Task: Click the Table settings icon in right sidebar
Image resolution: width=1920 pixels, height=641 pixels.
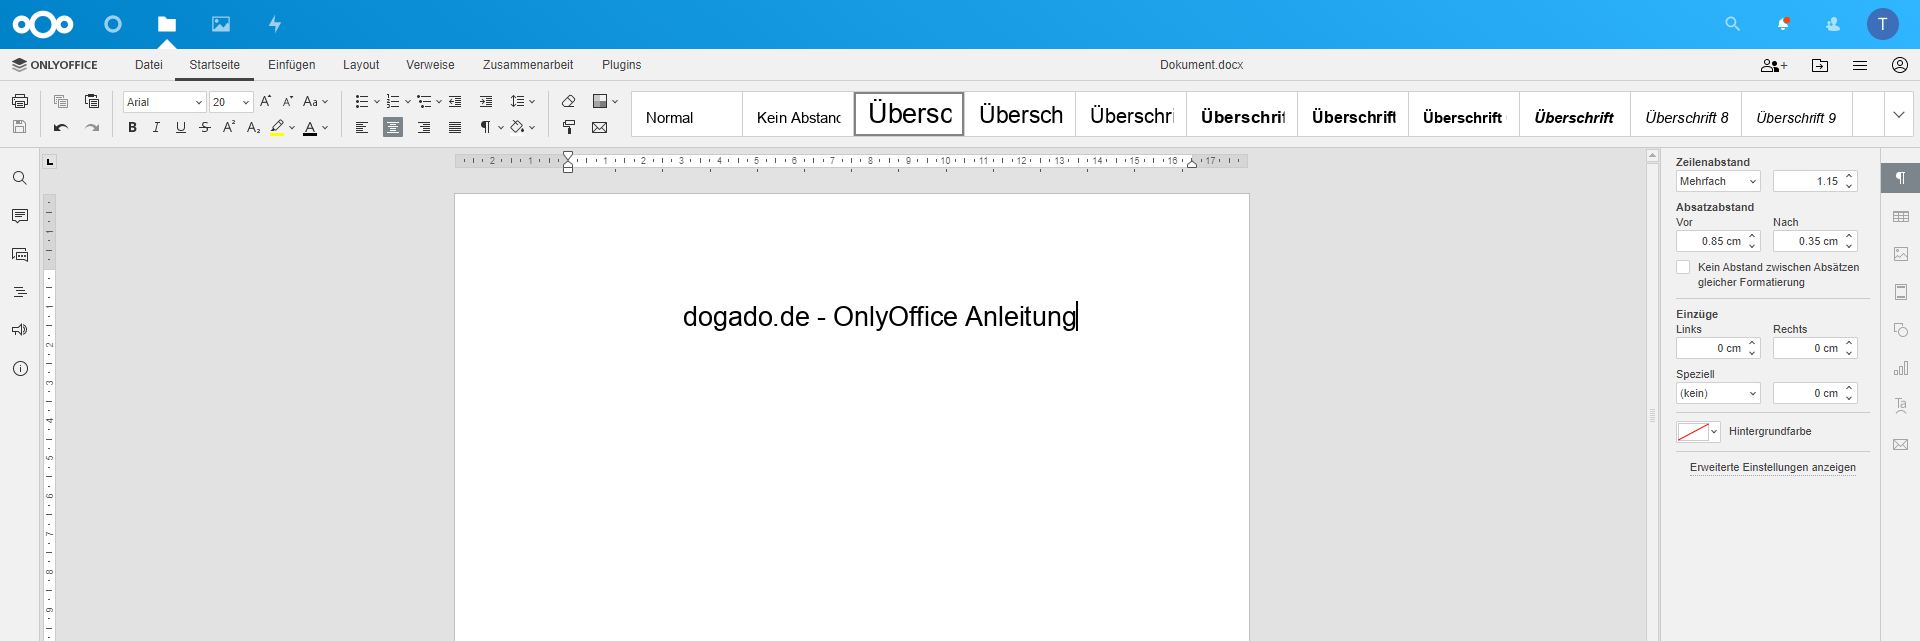Action: (1900, 216)
